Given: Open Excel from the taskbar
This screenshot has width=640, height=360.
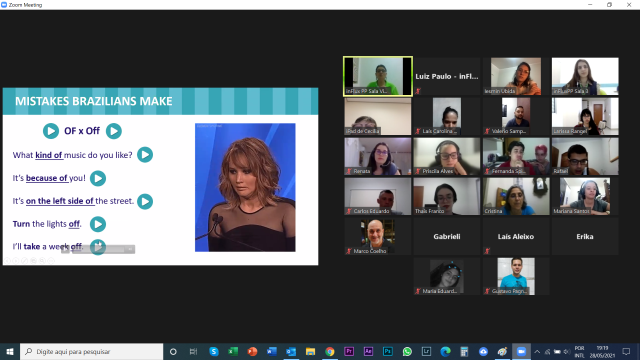Looking at the screenshot, I should pos(233,351).
